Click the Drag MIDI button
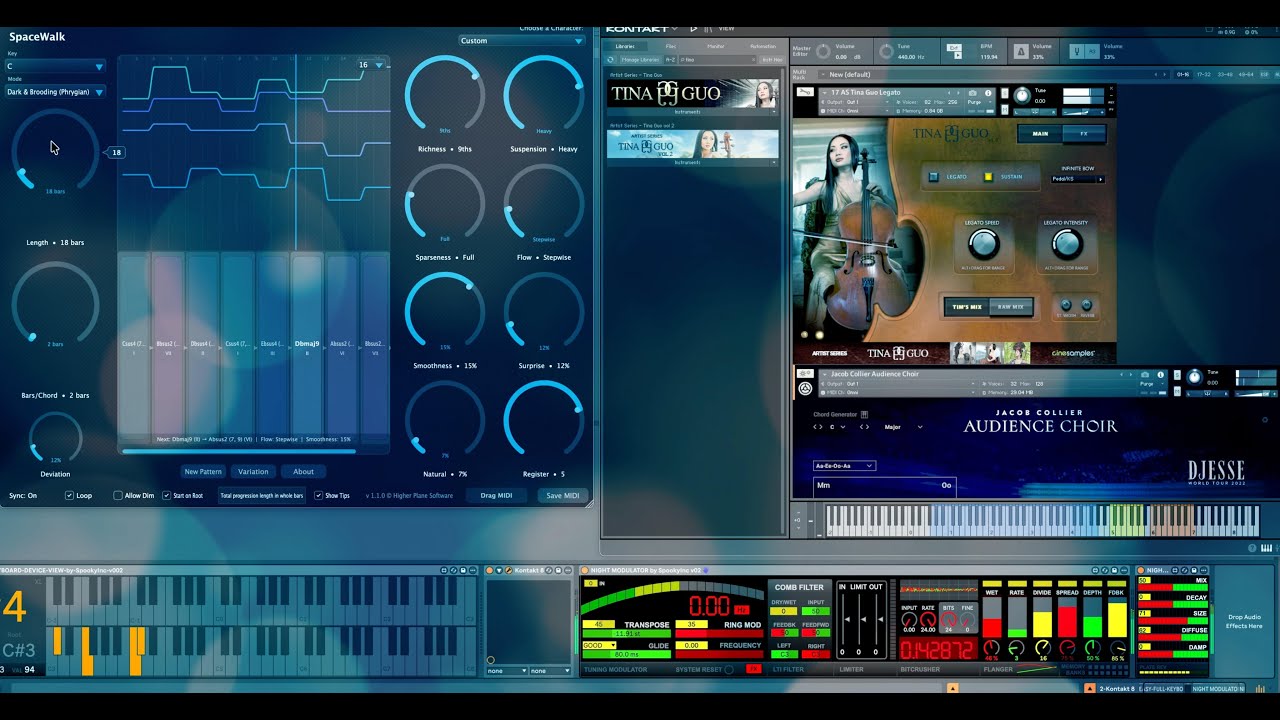This screenshot has width=1280, height=720. click(x=496, y=495)
